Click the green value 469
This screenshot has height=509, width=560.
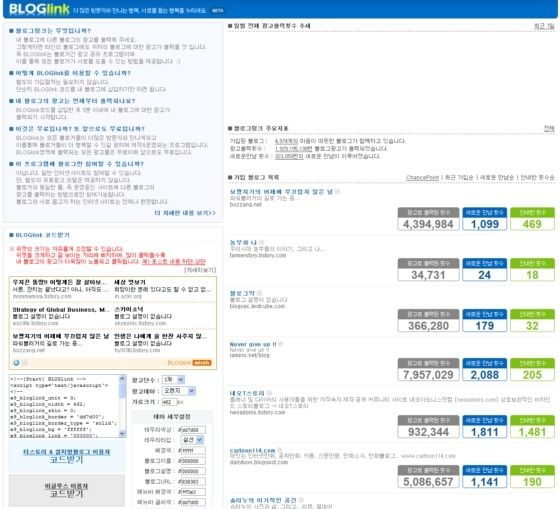click(x=532, y=224)
